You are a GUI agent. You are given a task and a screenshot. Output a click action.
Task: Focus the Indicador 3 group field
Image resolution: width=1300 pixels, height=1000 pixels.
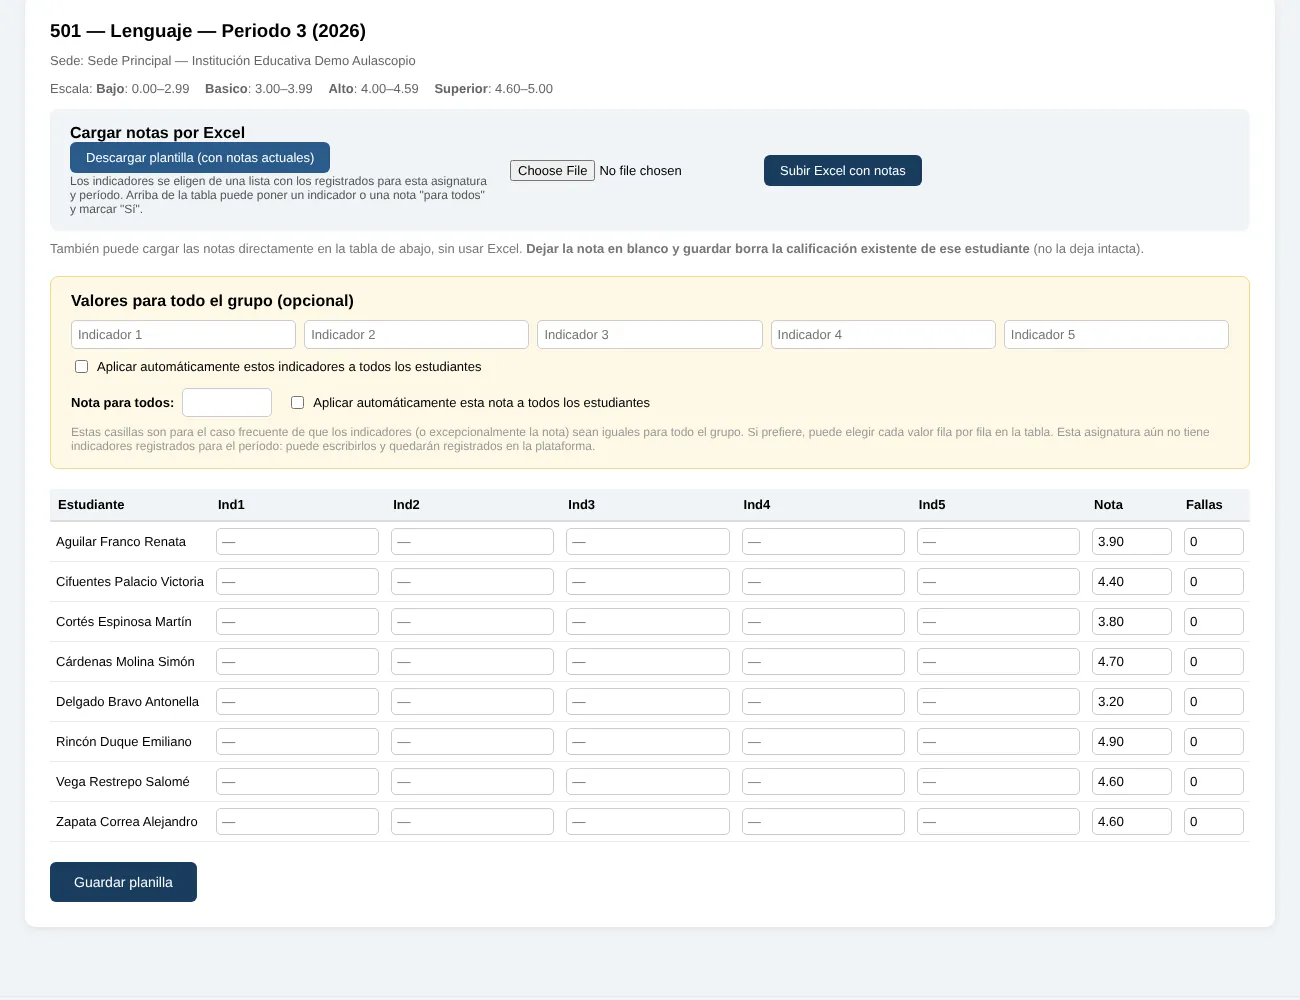coord(650,335)
